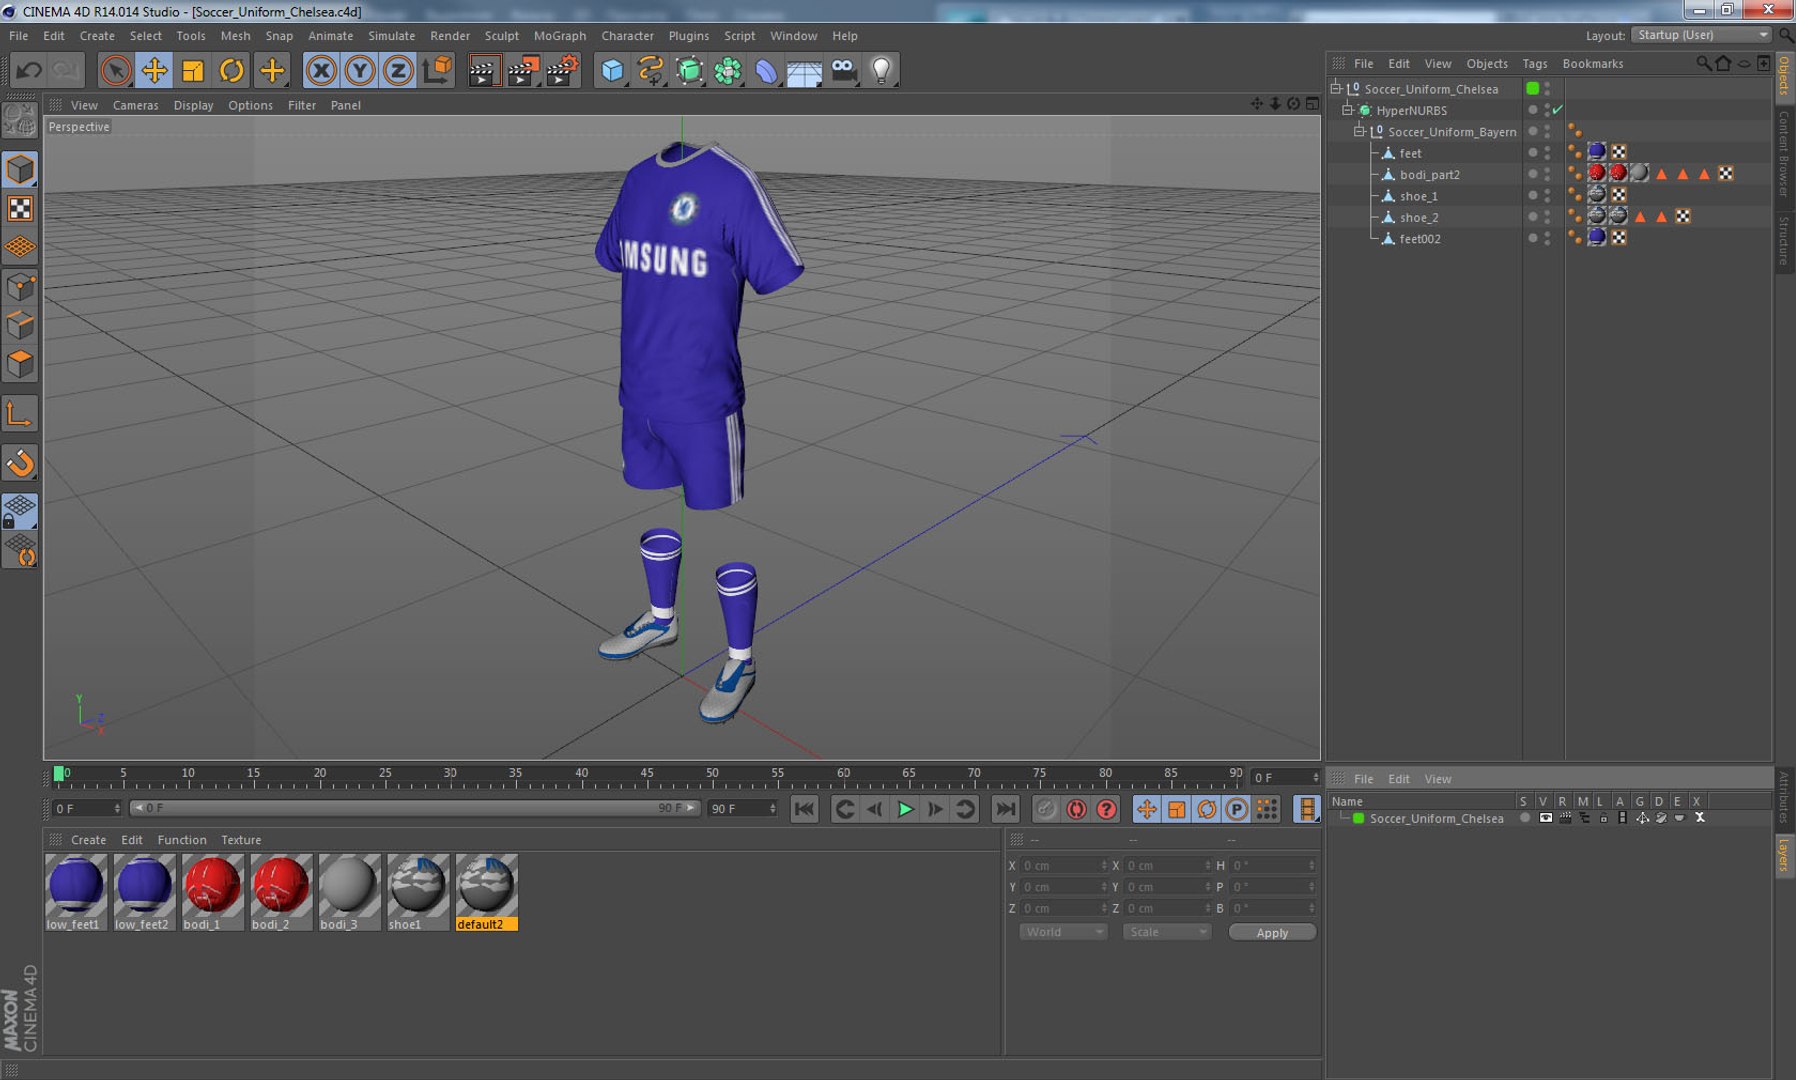Toggle Locked Workplane
1796x1080 pixels.
click(20, 511)
